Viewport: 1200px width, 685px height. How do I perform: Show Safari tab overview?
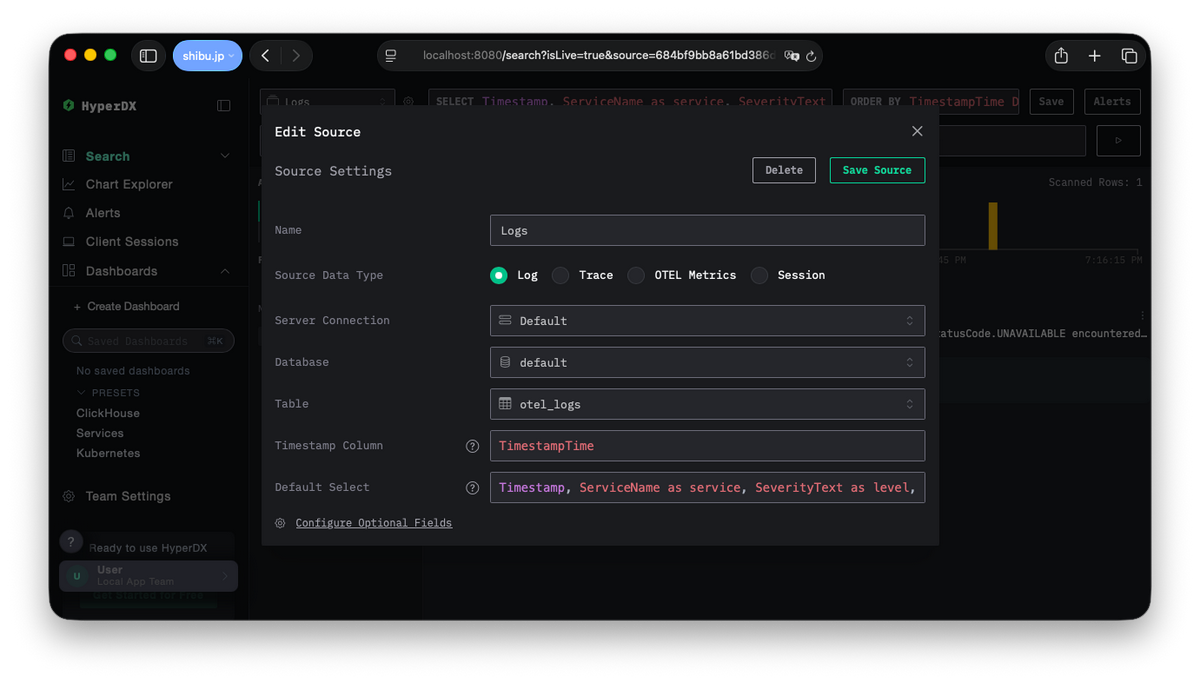pos(1129,56)
